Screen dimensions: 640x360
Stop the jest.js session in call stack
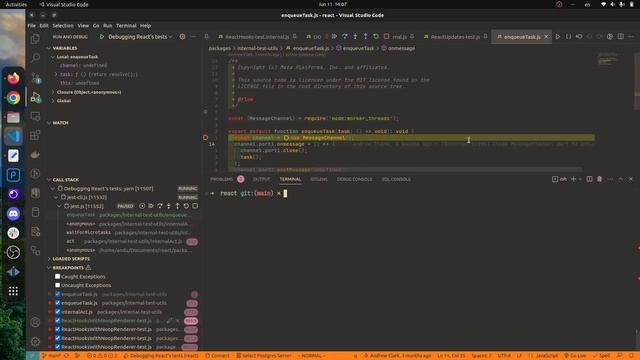coord(195,206)
